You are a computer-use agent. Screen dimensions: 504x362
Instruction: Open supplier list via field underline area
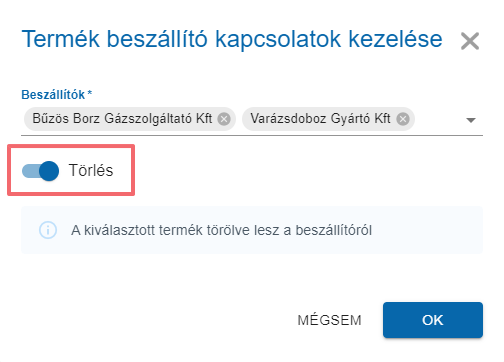252,134
